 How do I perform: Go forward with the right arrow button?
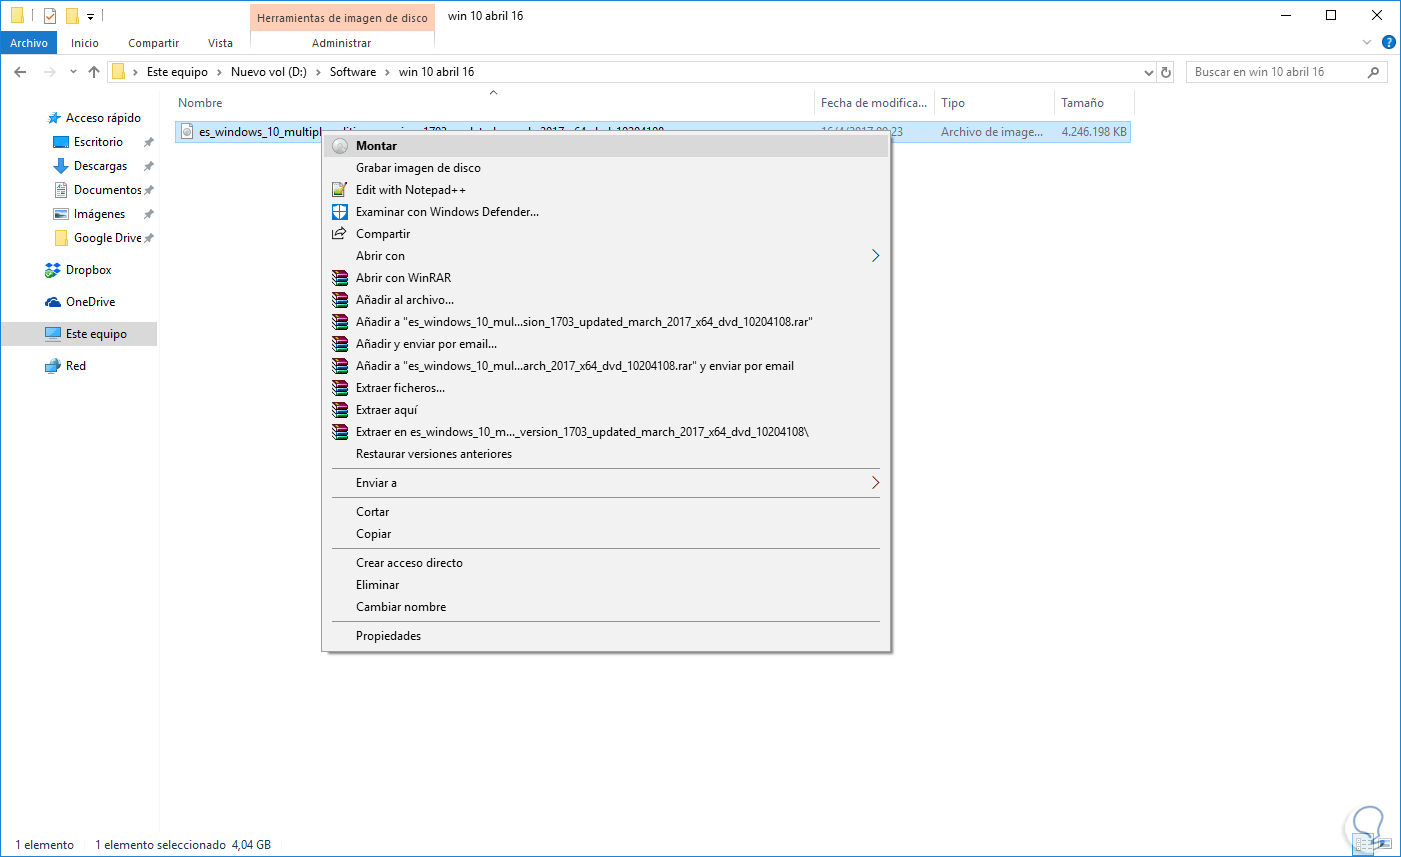coord(50,72)
